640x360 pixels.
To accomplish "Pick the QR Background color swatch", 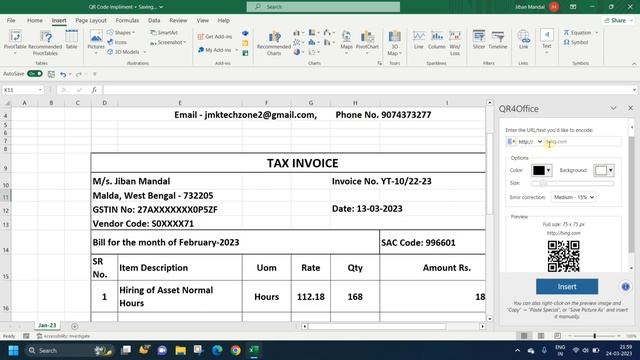I will coord(604,170).
